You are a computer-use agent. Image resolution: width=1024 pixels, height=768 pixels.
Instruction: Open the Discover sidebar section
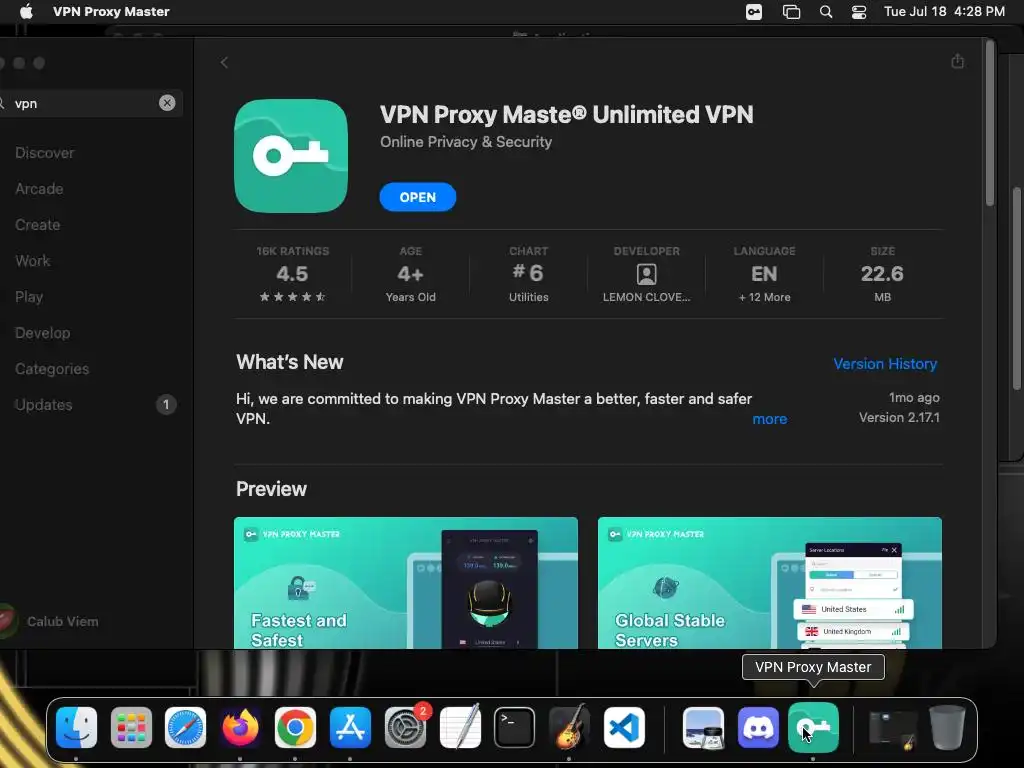(44, 153)
